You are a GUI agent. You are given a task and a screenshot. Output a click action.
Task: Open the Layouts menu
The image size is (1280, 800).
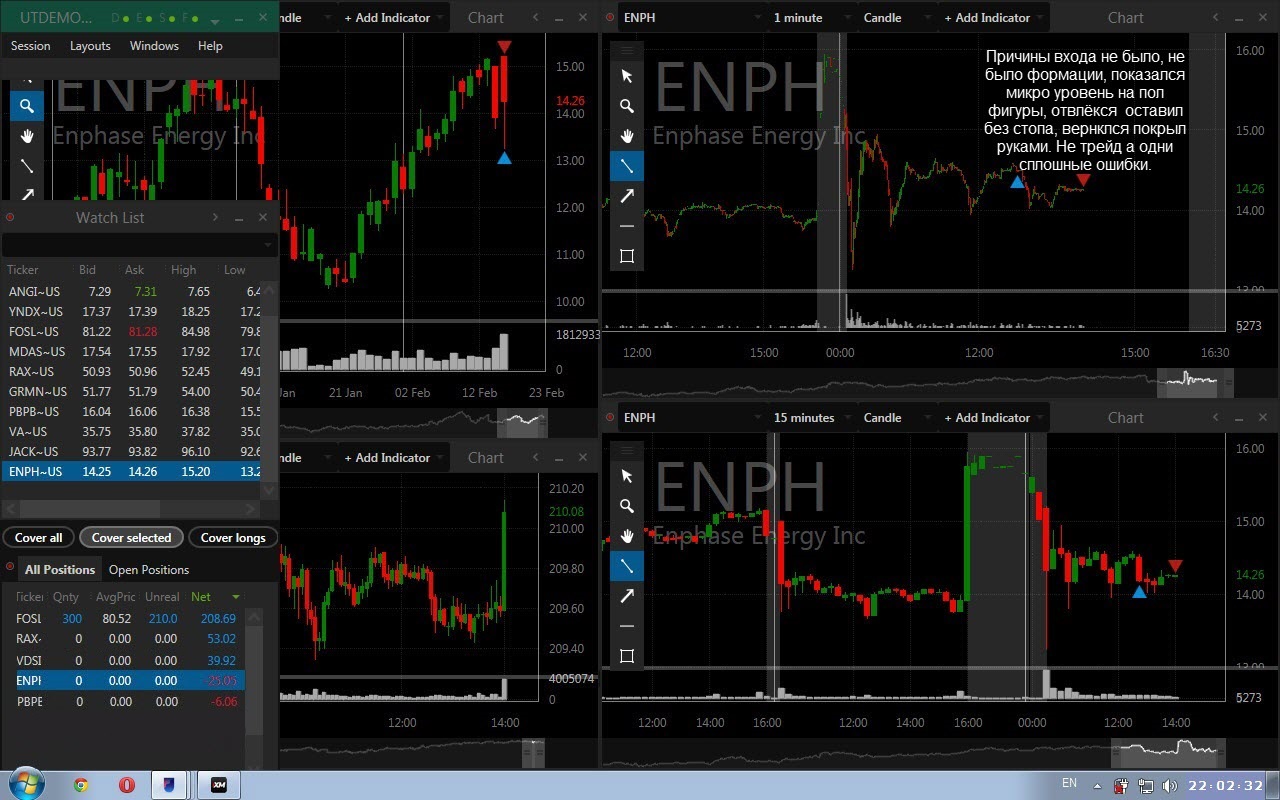90,45
